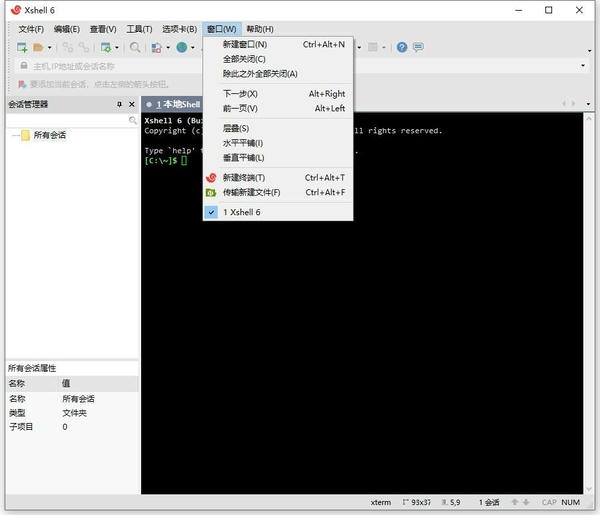Choose 除此之外全部关闭(A) menu entry

click(278, 74)
